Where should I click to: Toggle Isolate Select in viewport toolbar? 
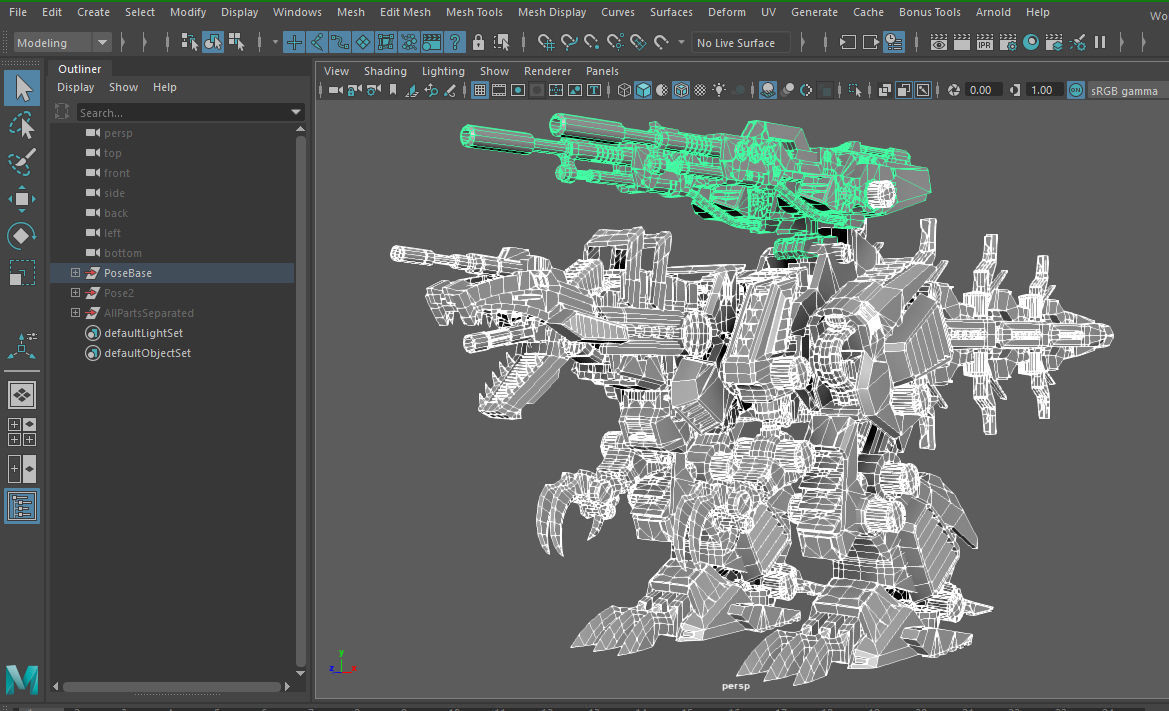coord(854,90)
